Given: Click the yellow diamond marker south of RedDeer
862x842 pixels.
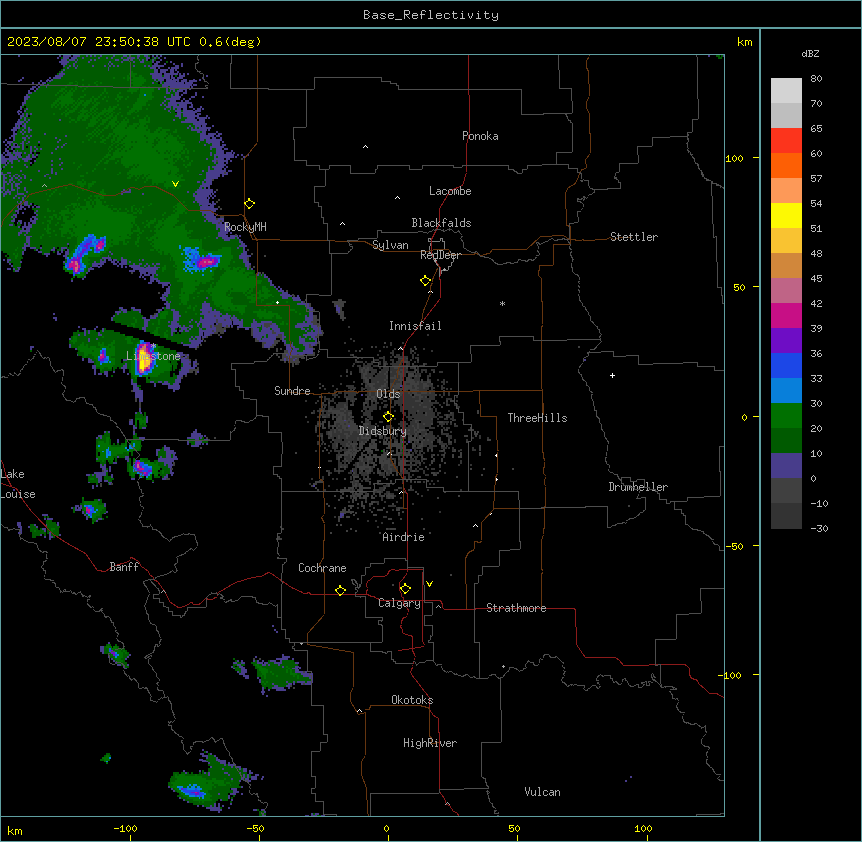Looking at the screenshot, I should [426, 281].
